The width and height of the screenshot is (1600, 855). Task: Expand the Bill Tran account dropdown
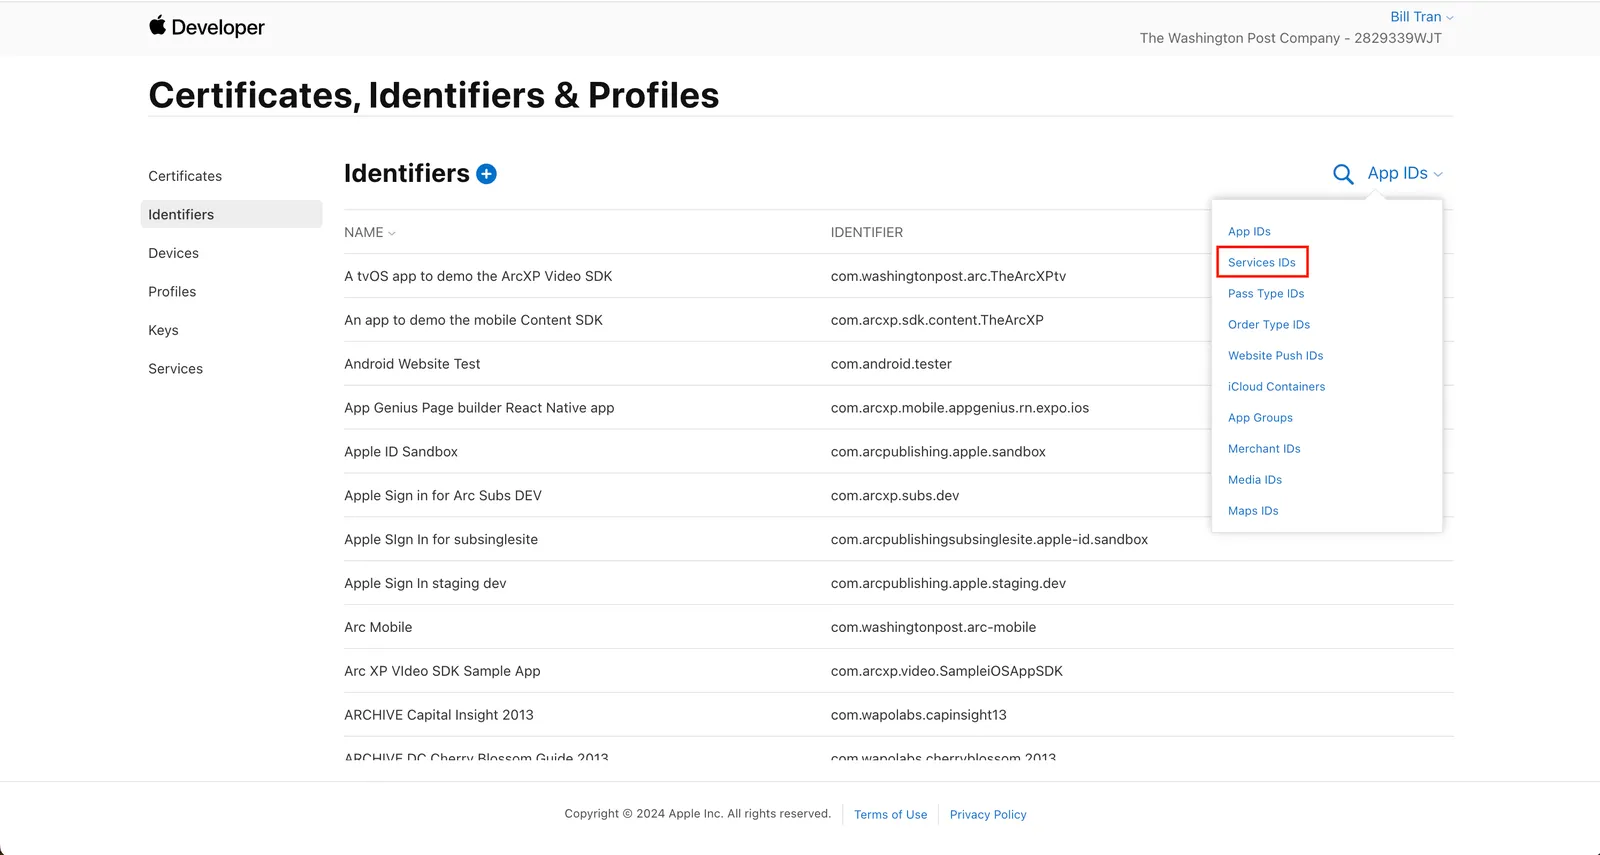click(x=1421, y=17)
